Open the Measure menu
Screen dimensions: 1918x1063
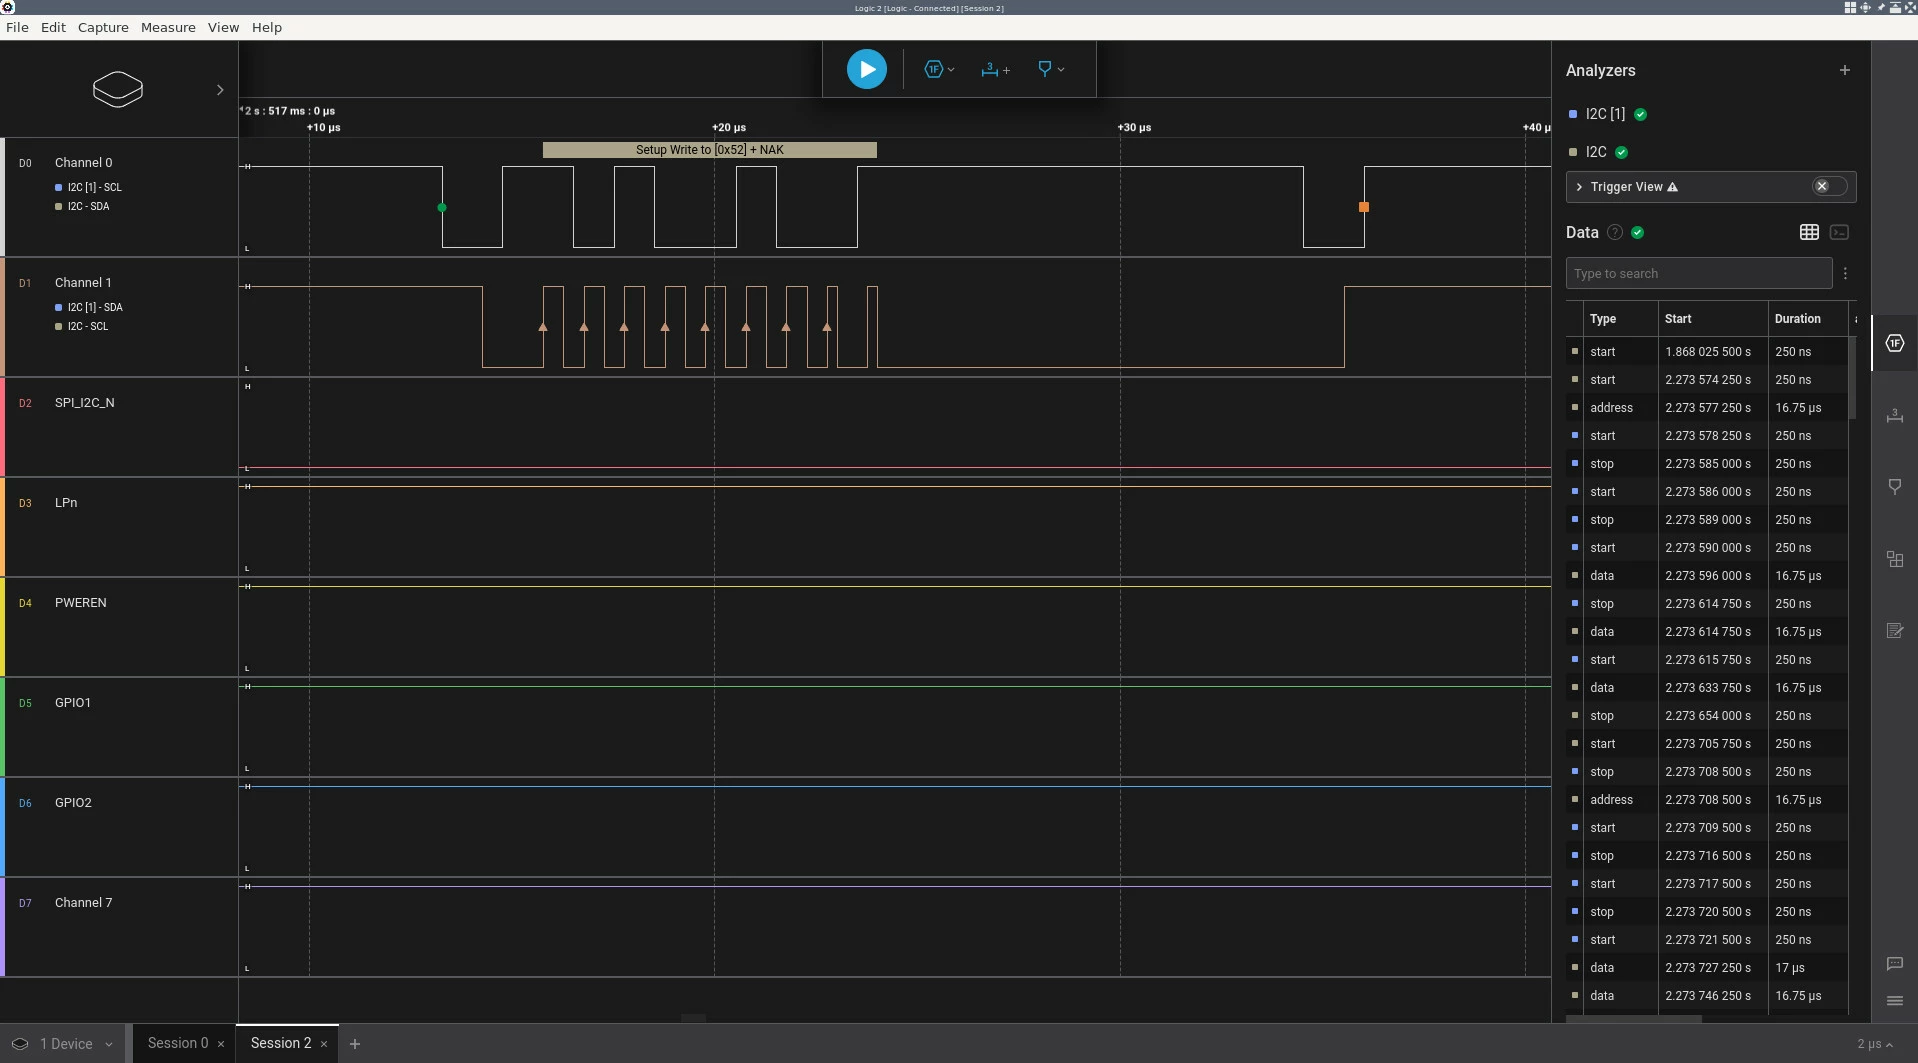[168, 27]
